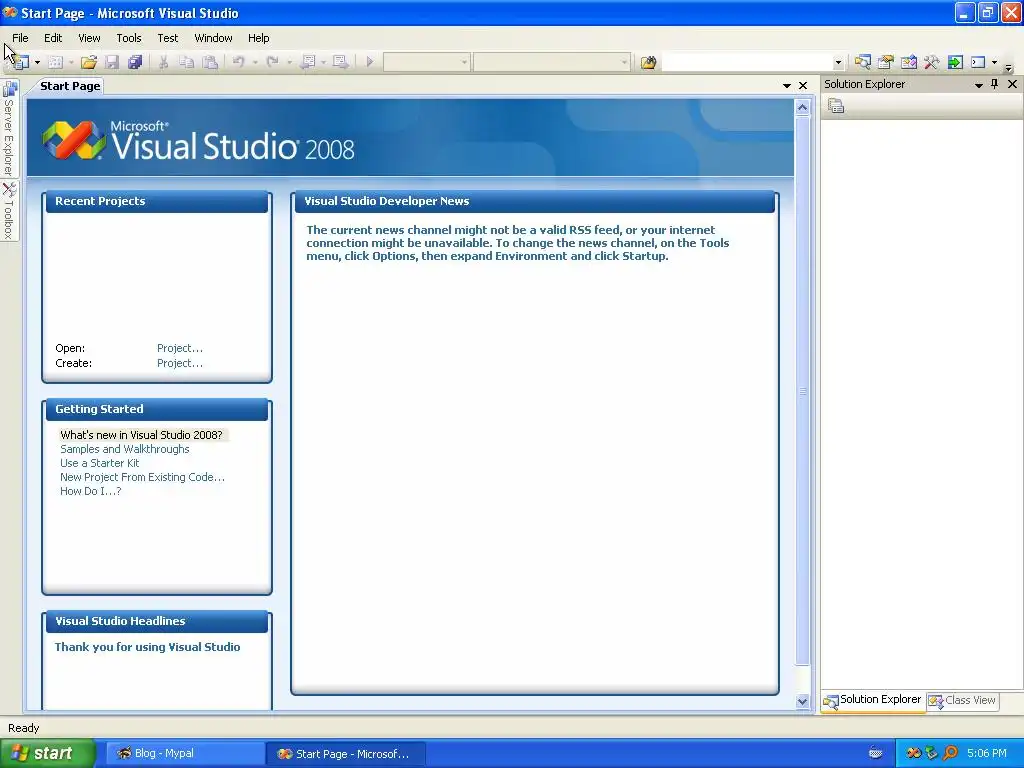Viewport: 1024px width, 768px height.
Task: Open the Solution Configurations combo box
Action: pos(426,62)
